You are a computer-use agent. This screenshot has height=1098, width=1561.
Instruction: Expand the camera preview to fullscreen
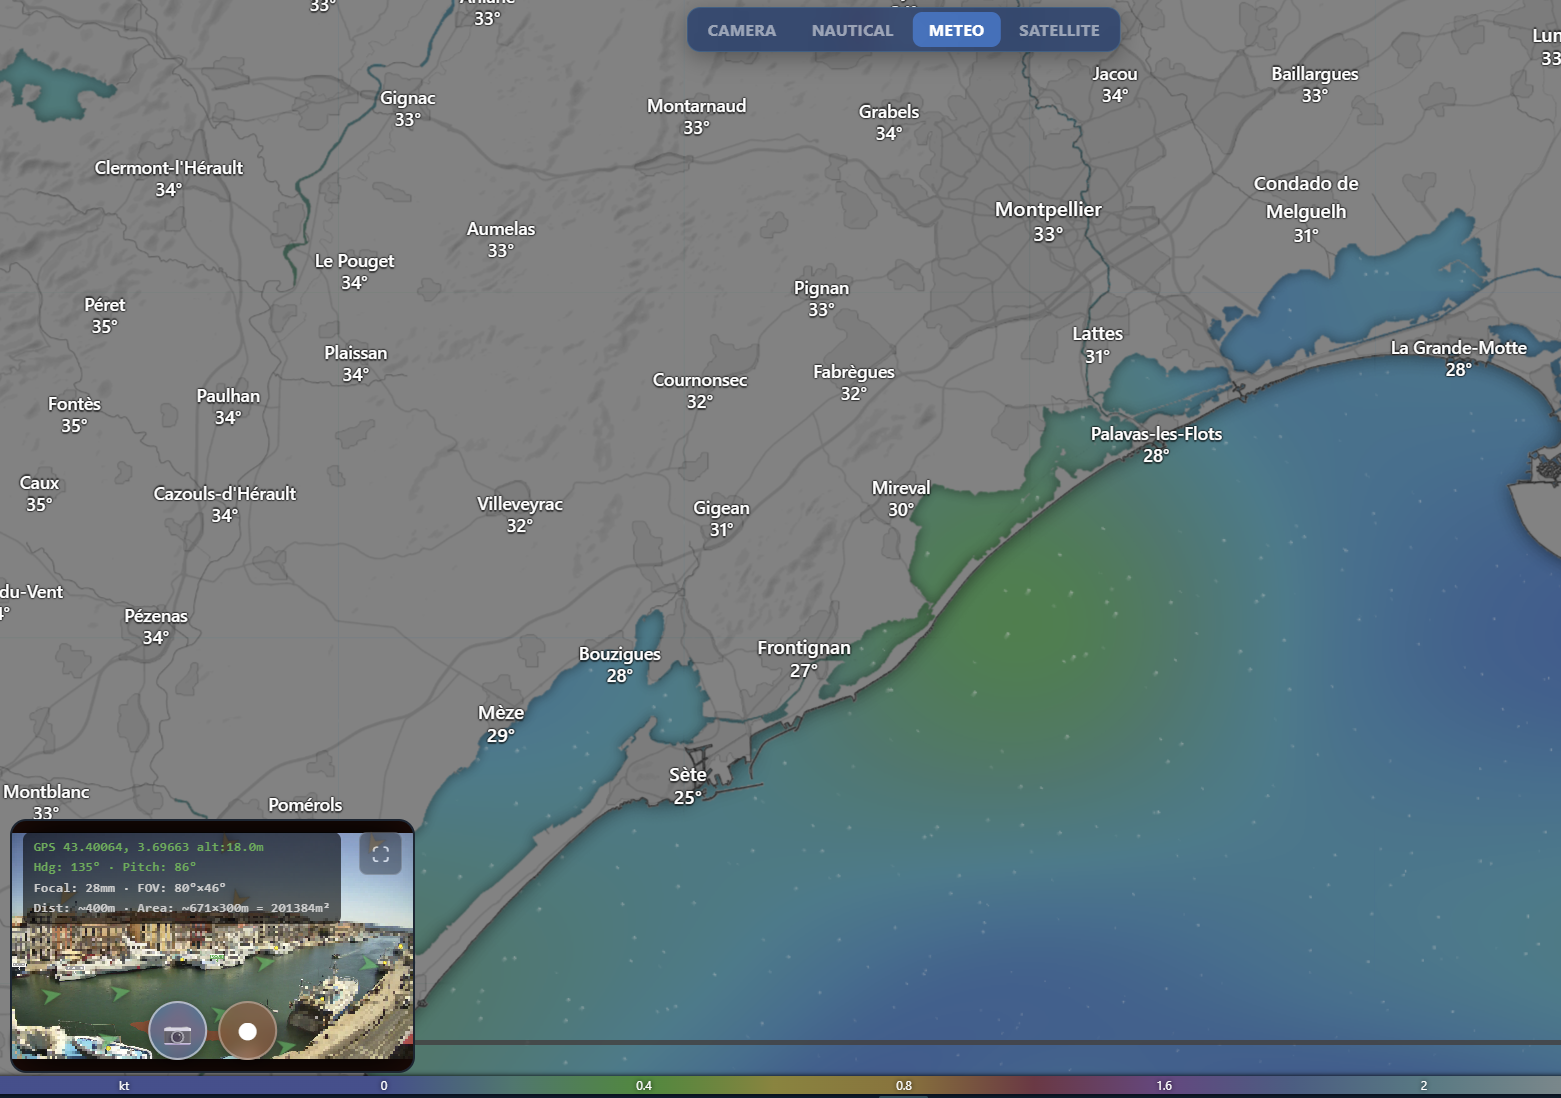[381, 854]
